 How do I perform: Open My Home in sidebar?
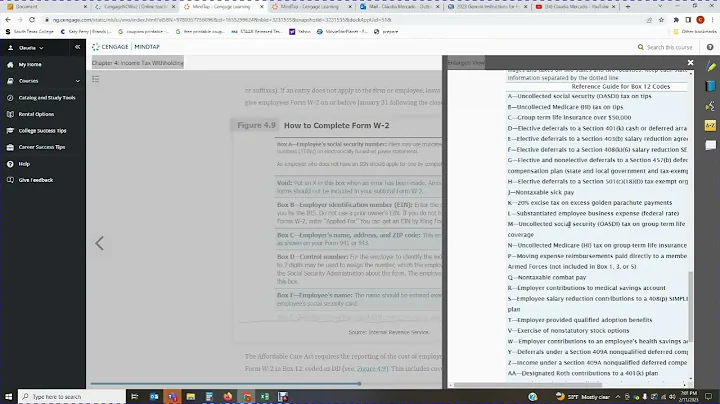click(30, 65)
